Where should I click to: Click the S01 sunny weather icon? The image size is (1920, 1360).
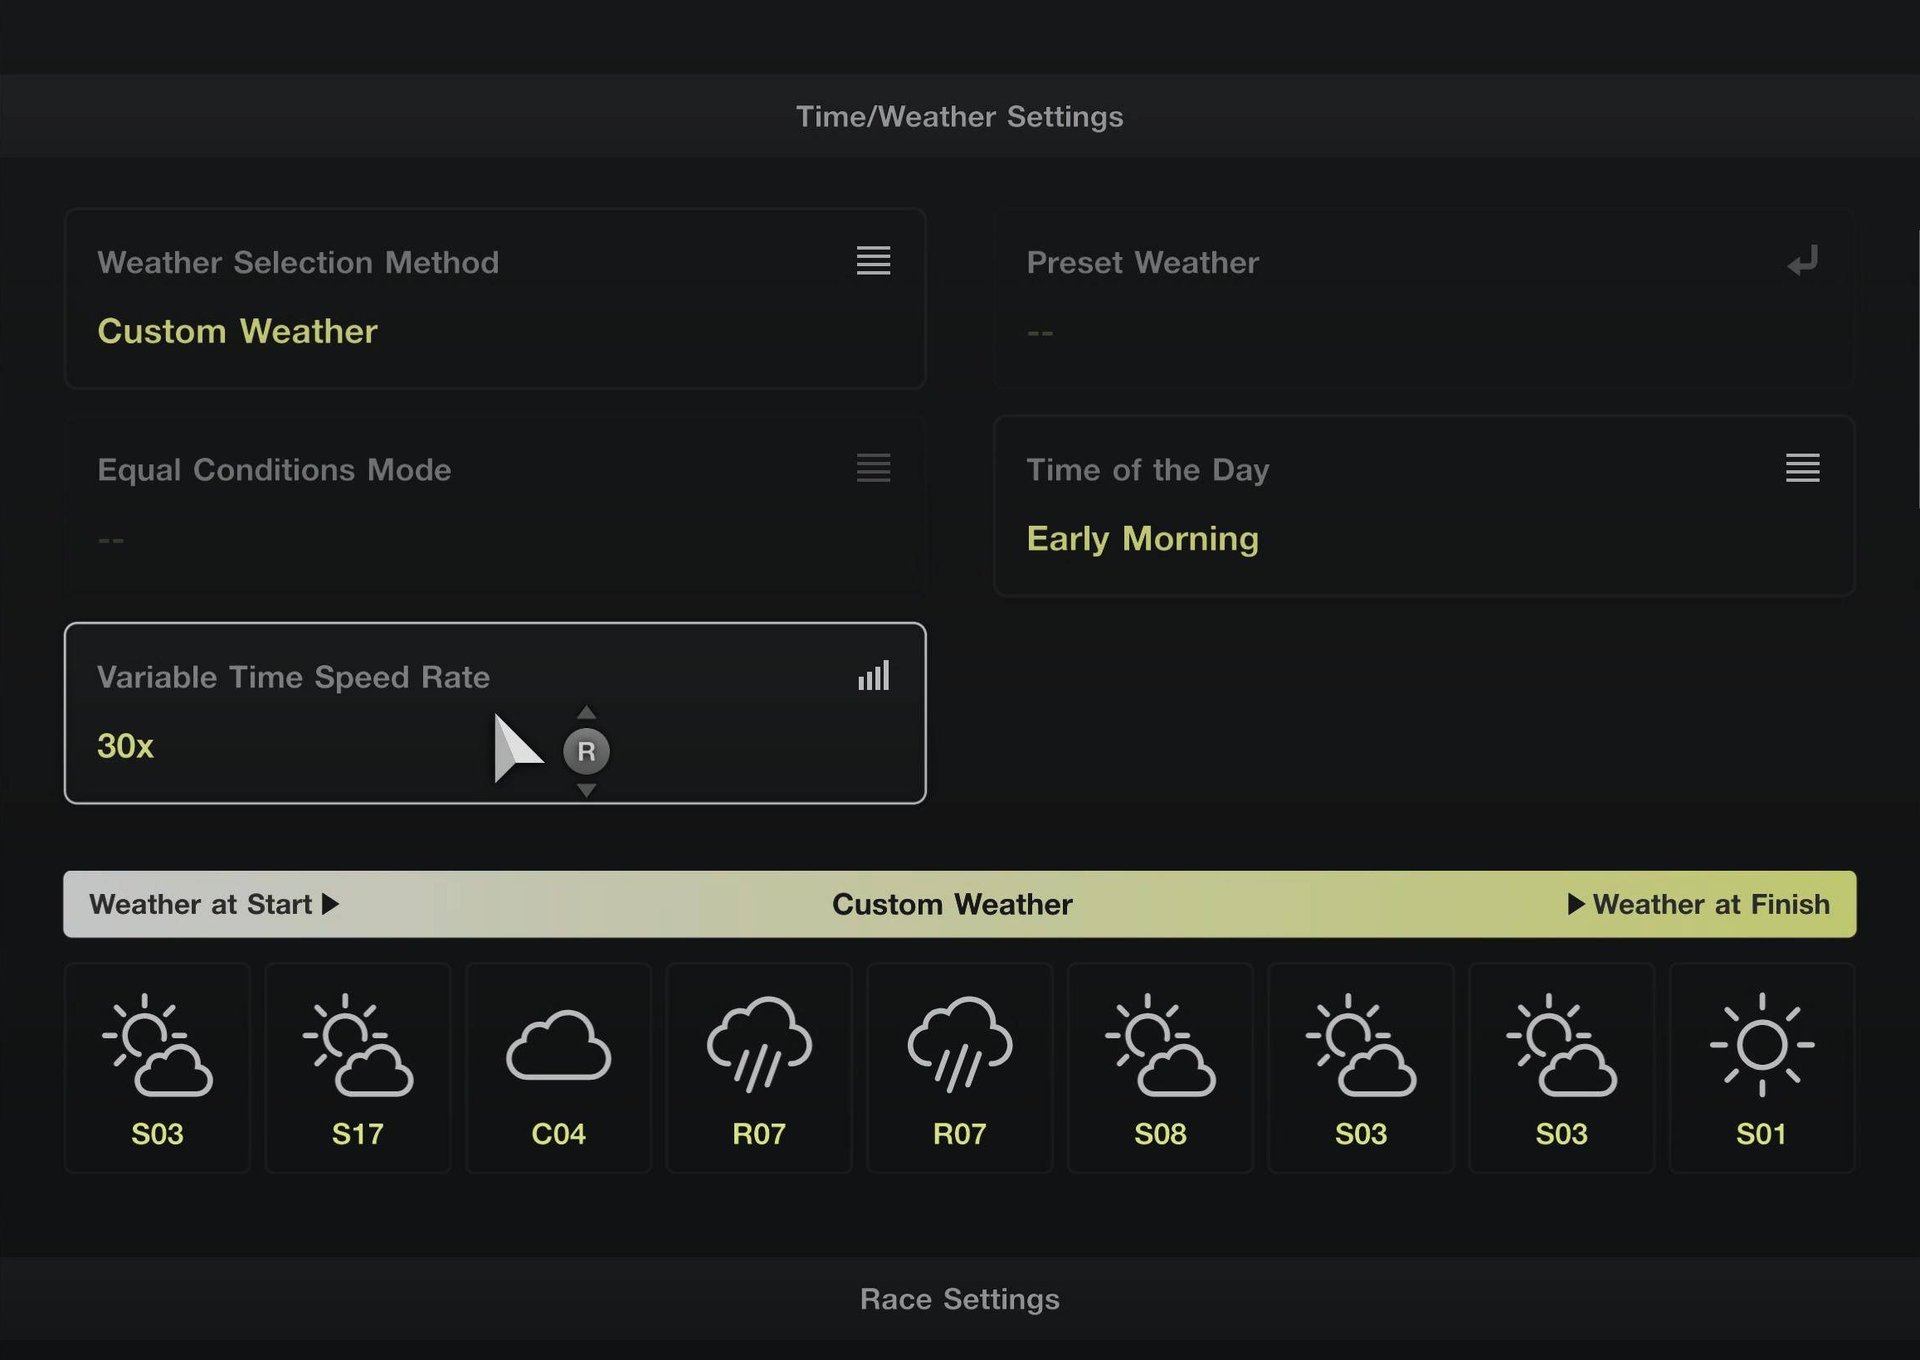point(1761,1045)
